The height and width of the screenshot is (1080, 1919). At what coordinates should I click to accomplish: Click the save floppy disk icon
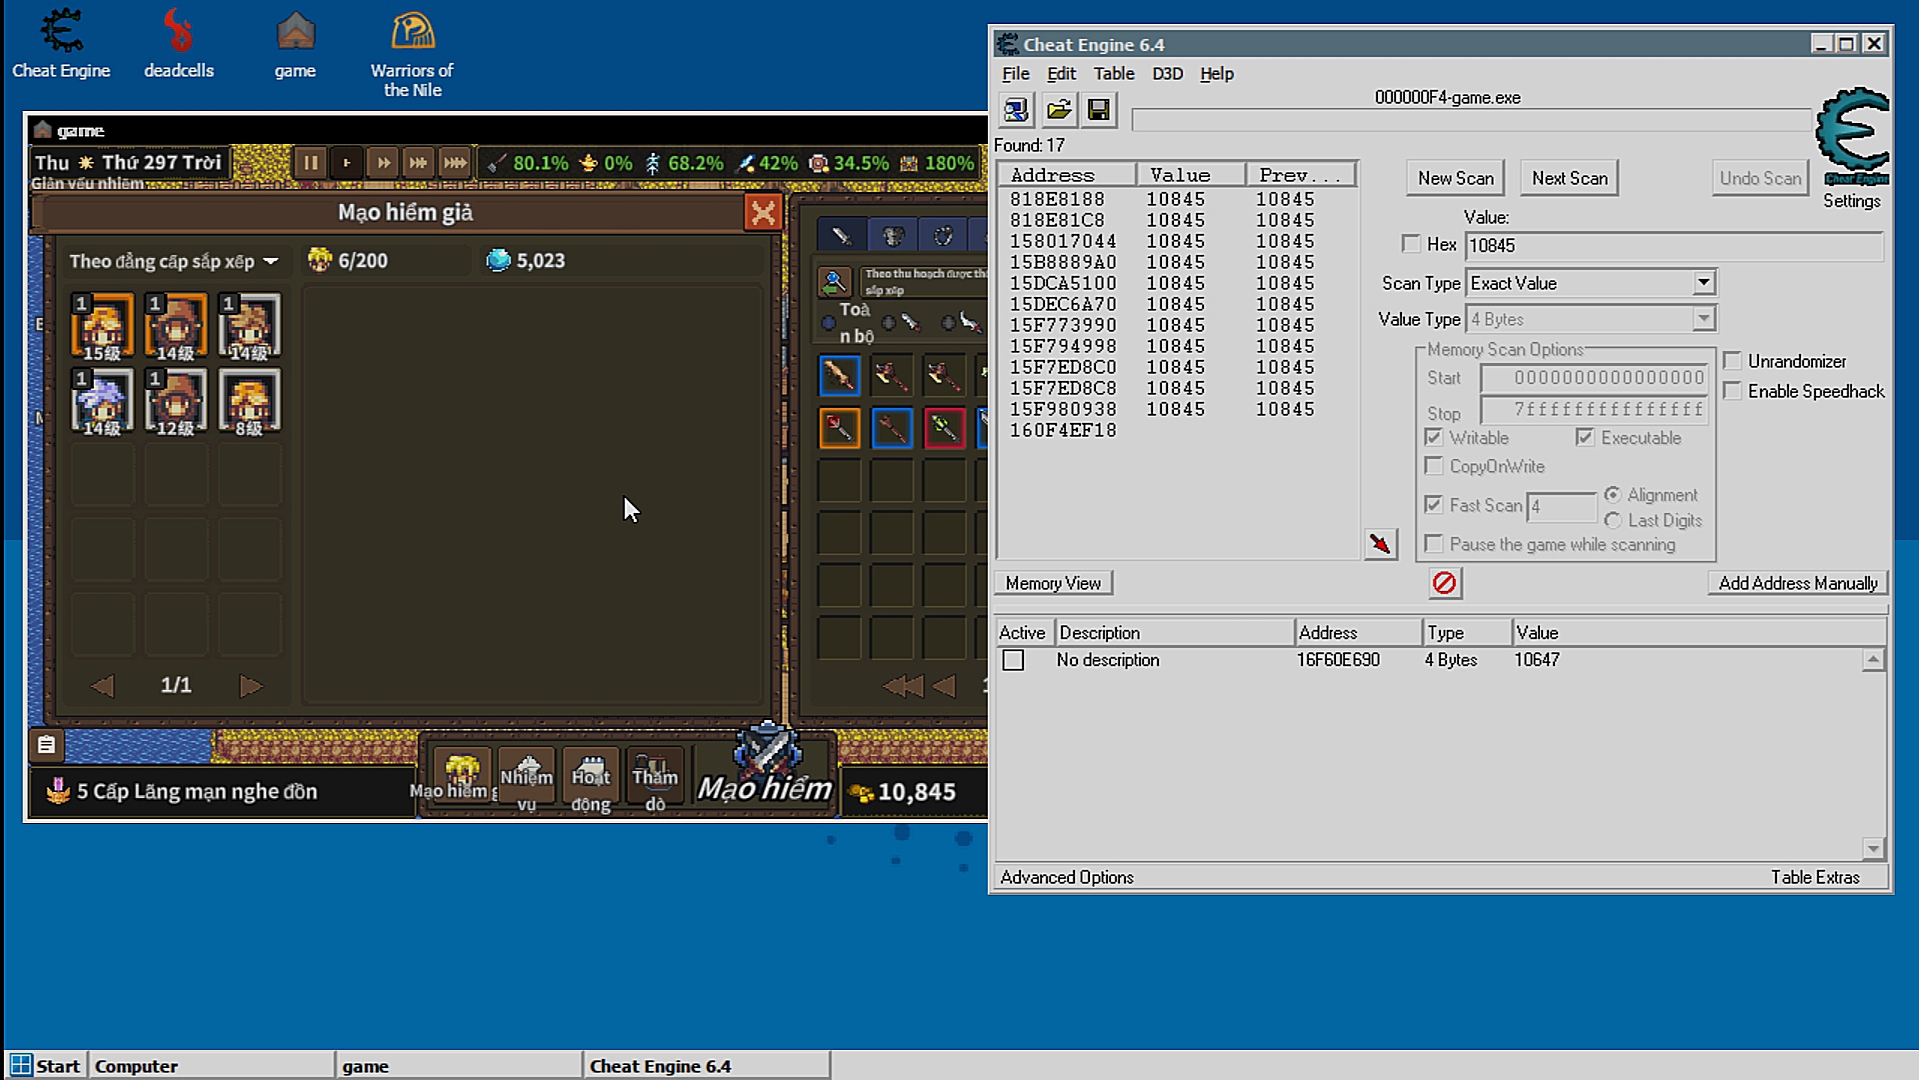pyautogui.click(x=1099, y=110)
